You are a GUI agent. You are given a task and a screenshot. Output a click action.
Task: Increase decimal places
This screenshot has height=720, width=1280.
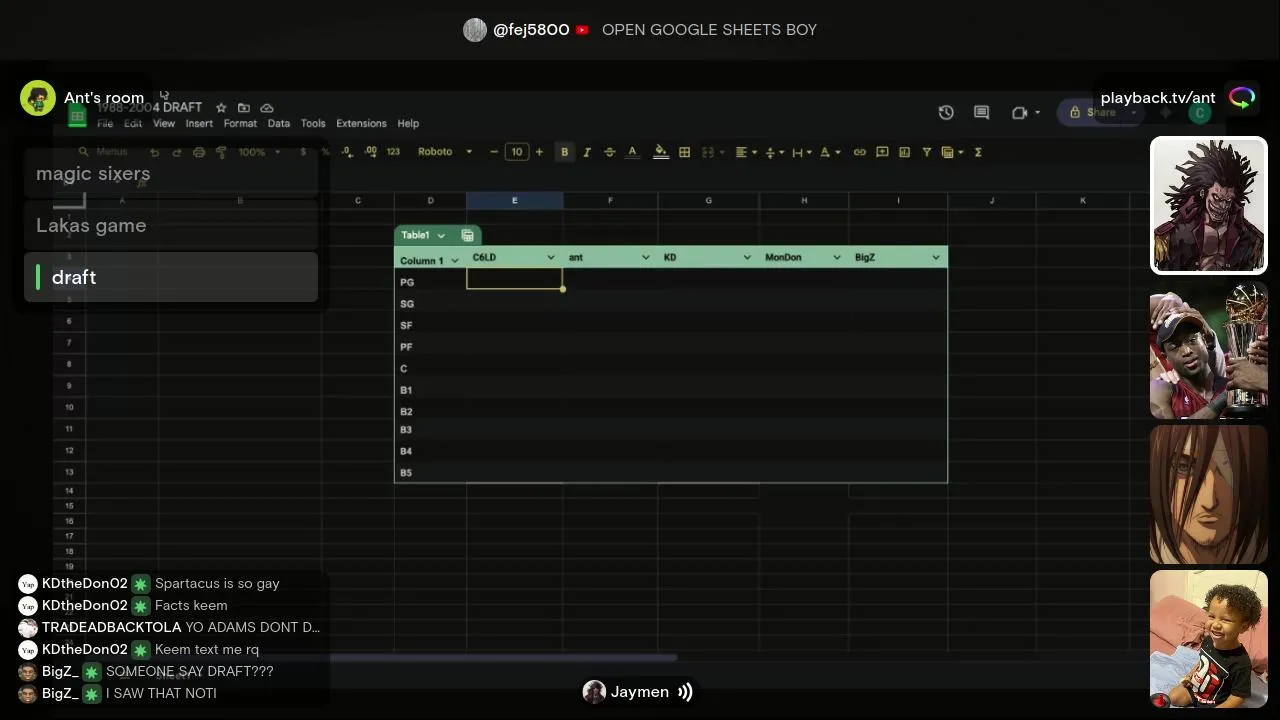371,152
